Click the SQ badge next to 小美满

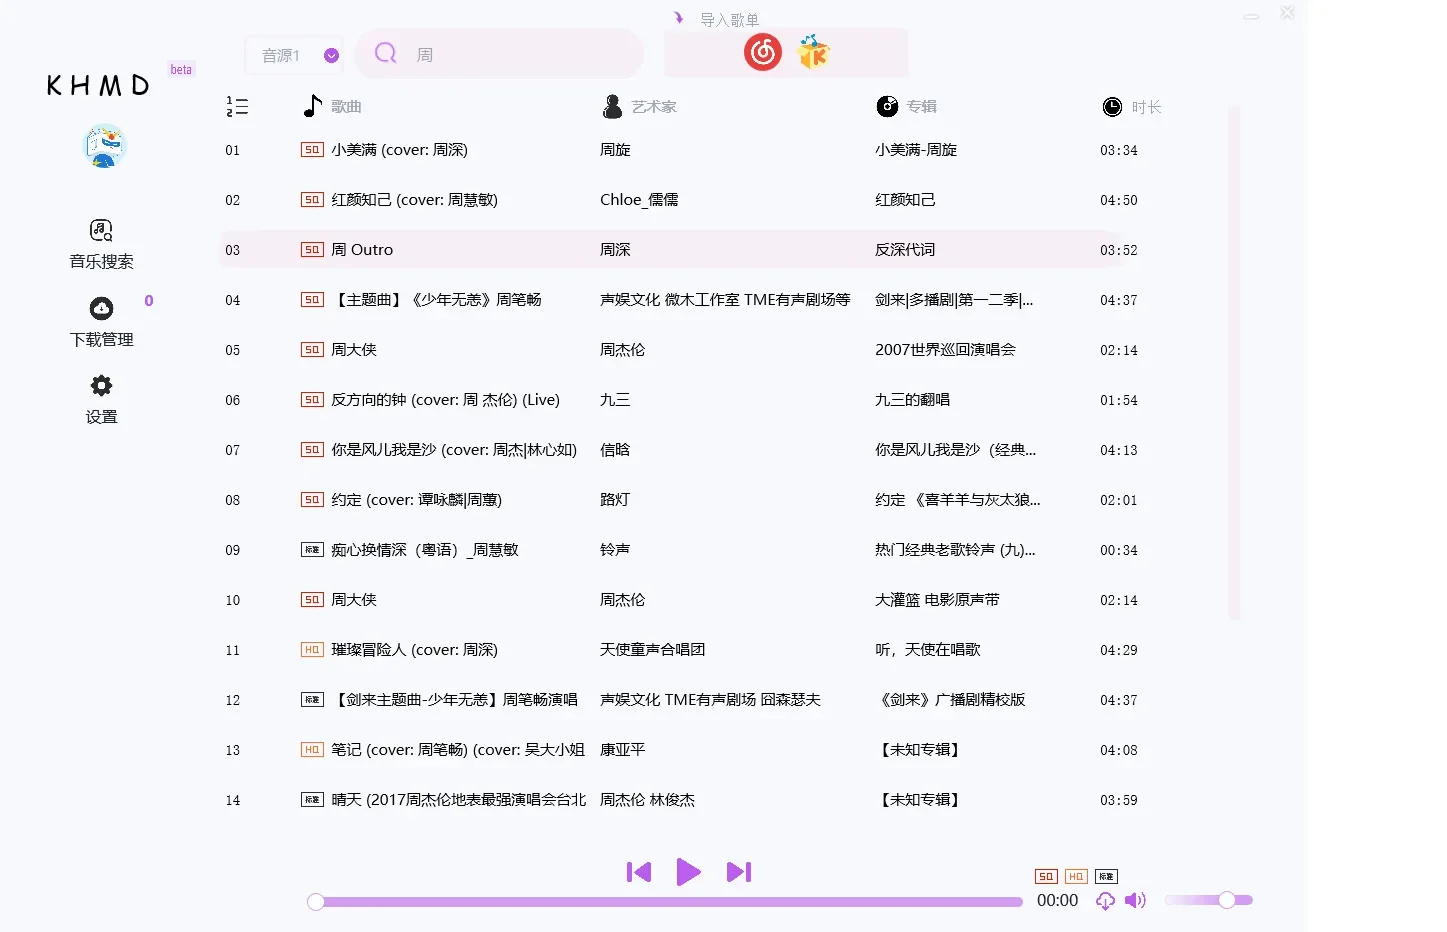pos(311,149)
